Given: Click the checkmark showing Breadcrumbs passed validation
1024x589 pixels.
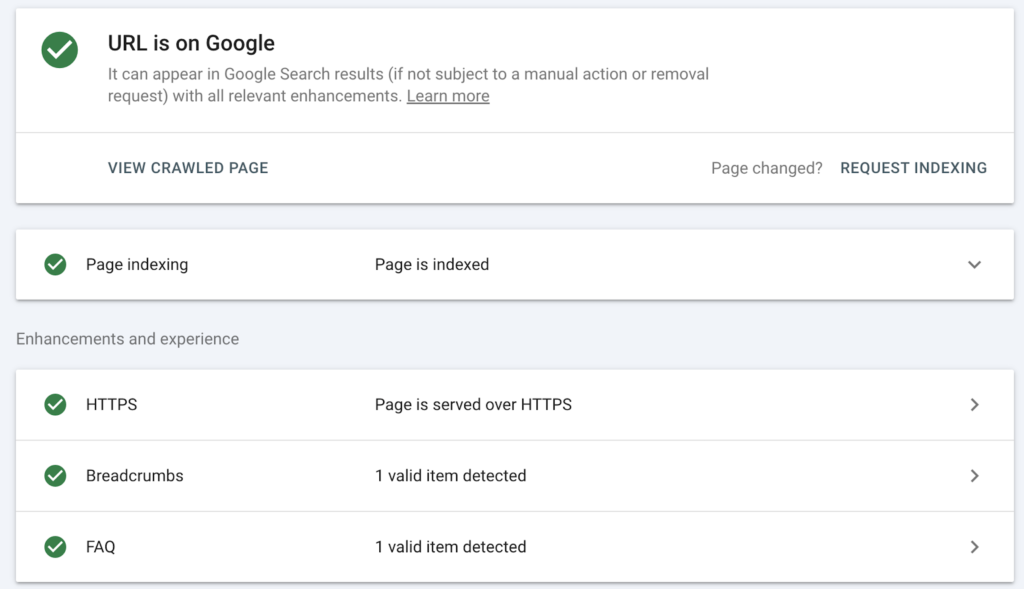Looking at the screenshot, I should (x=55, y=476).
